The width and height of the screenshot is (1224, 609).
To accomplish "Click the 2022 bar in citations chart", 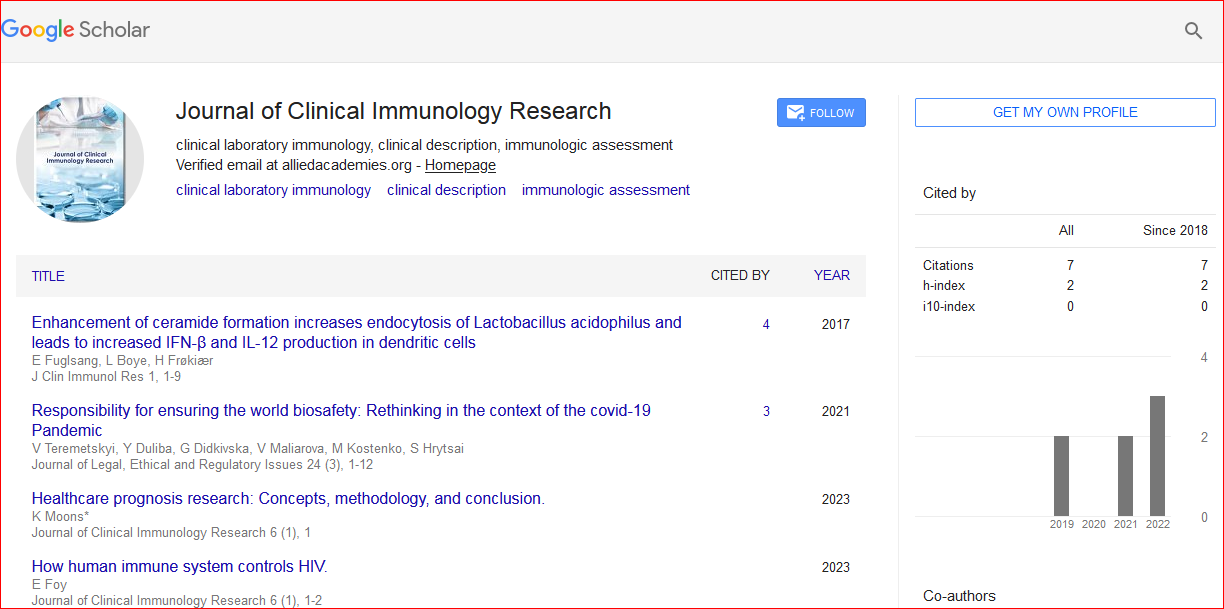I will pyautogui.click(x=1157, y=456).
